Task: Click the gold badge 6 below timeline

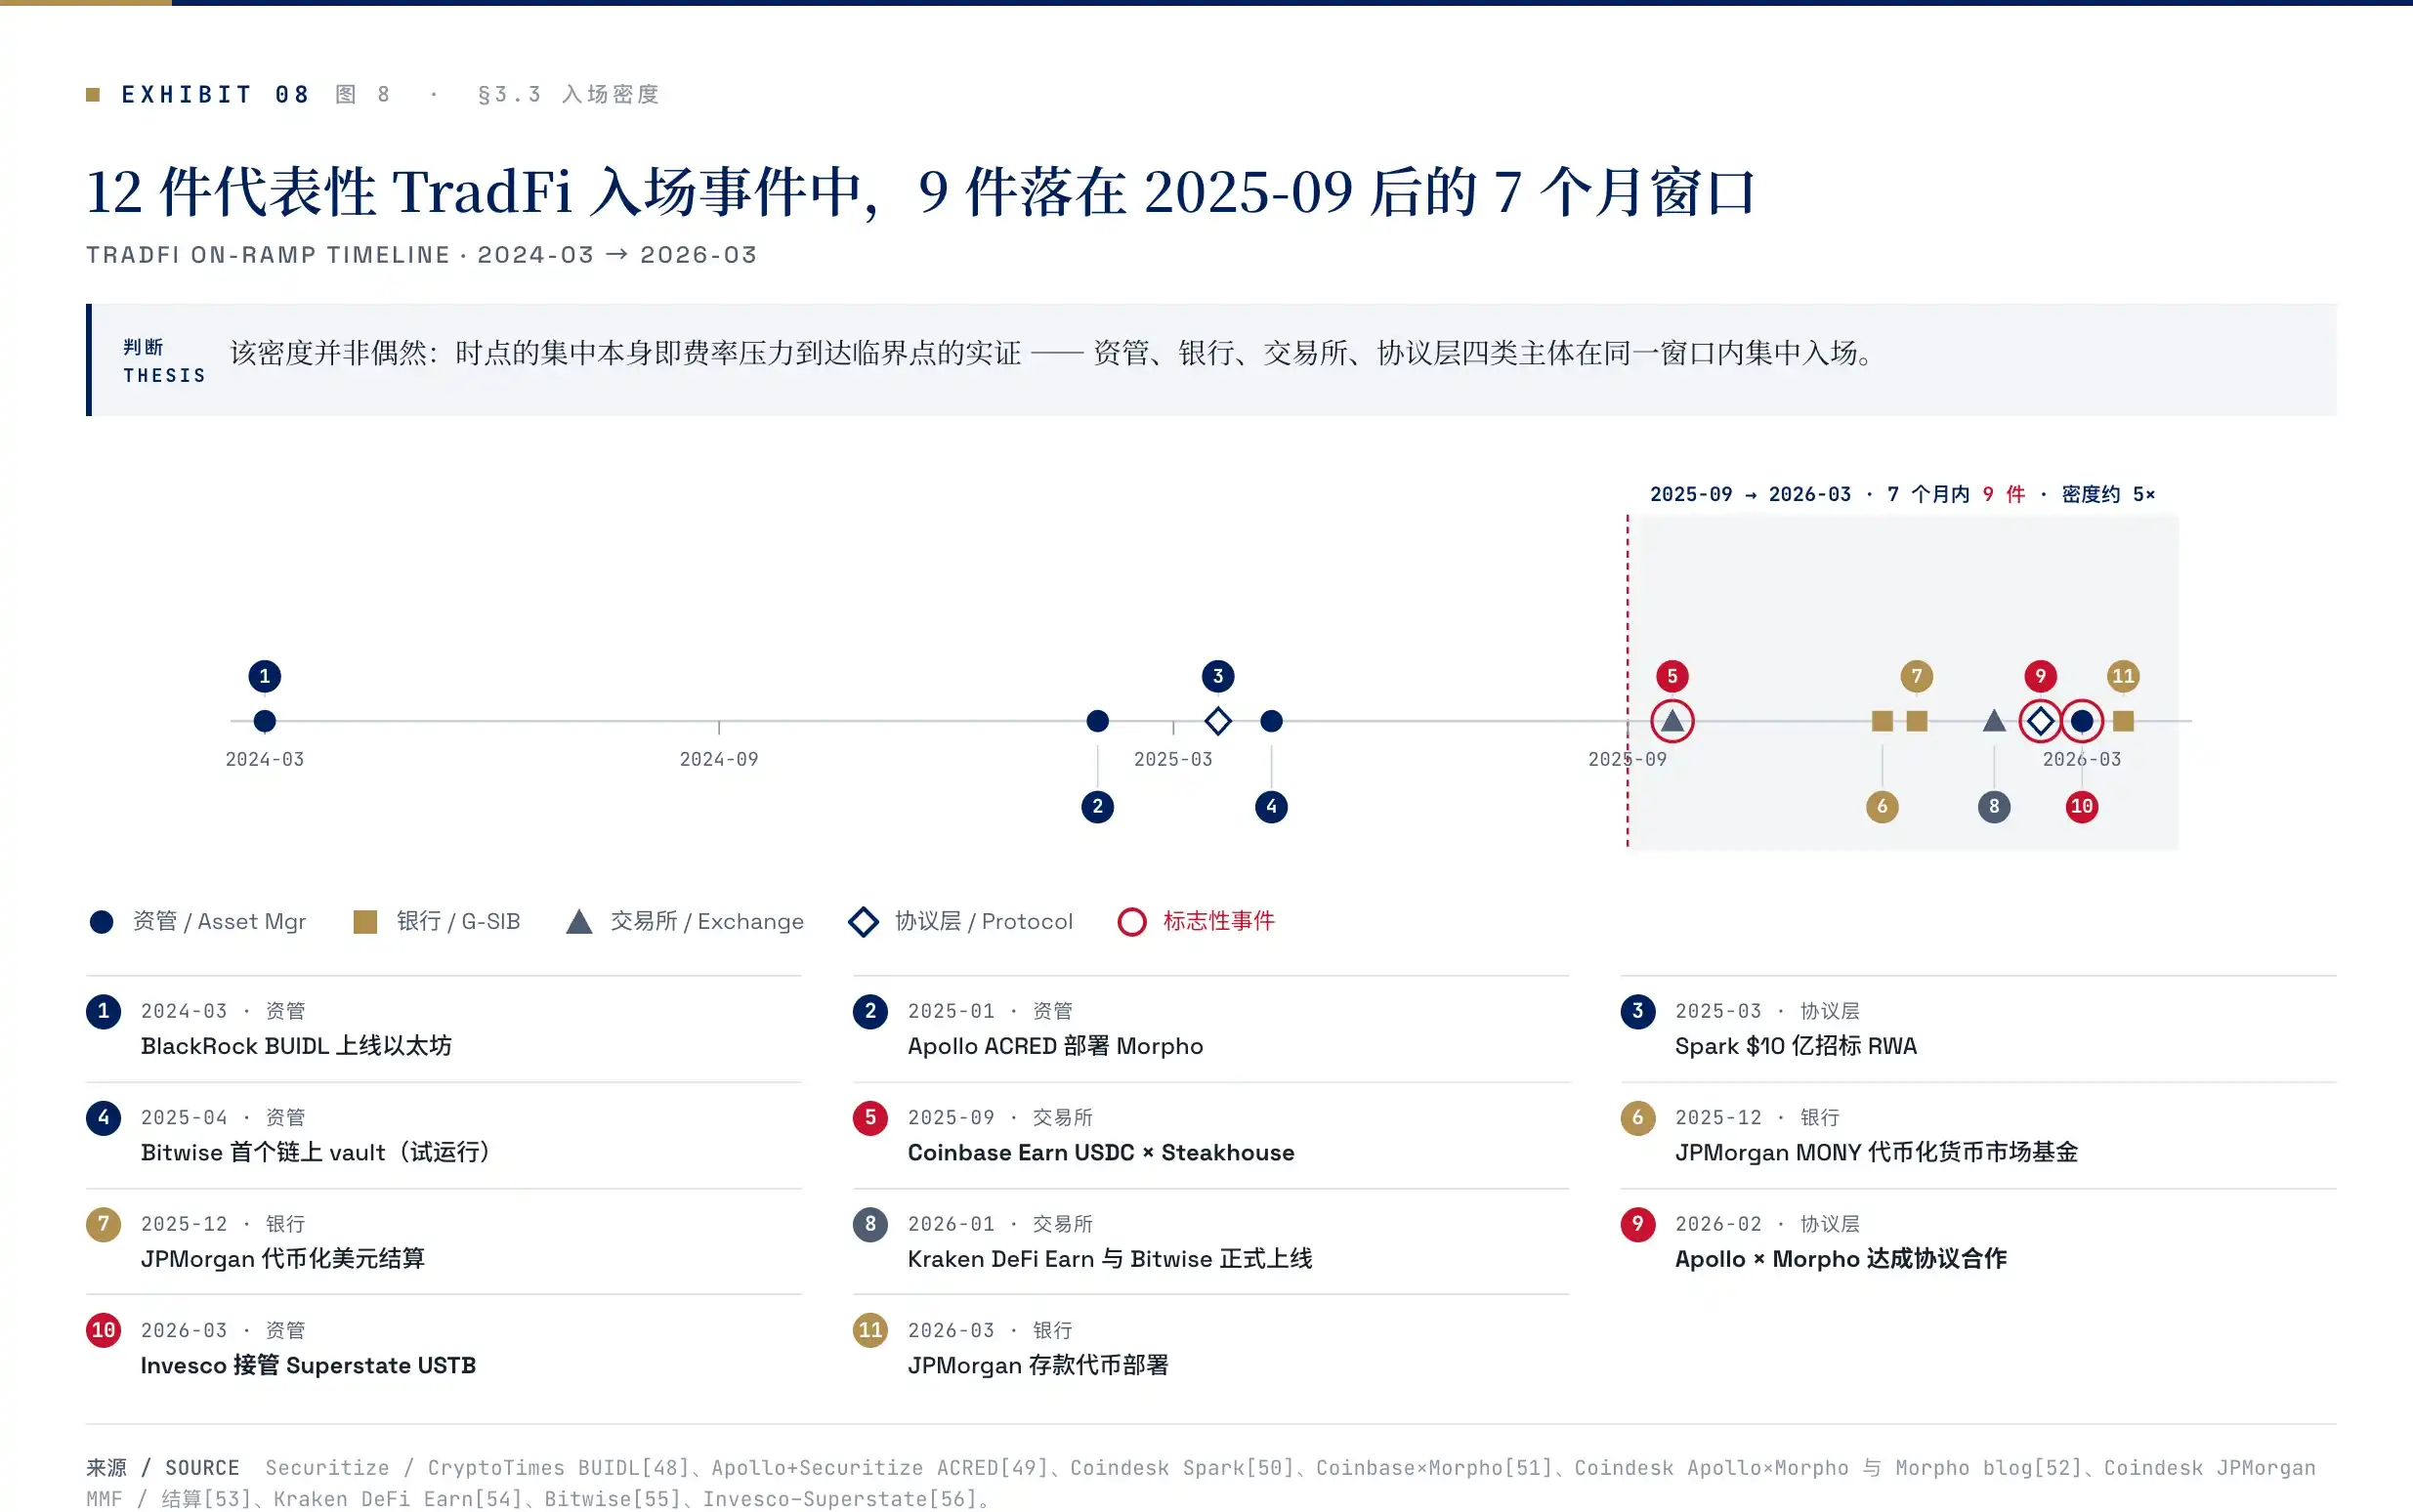Action: tap(1882, 807)
